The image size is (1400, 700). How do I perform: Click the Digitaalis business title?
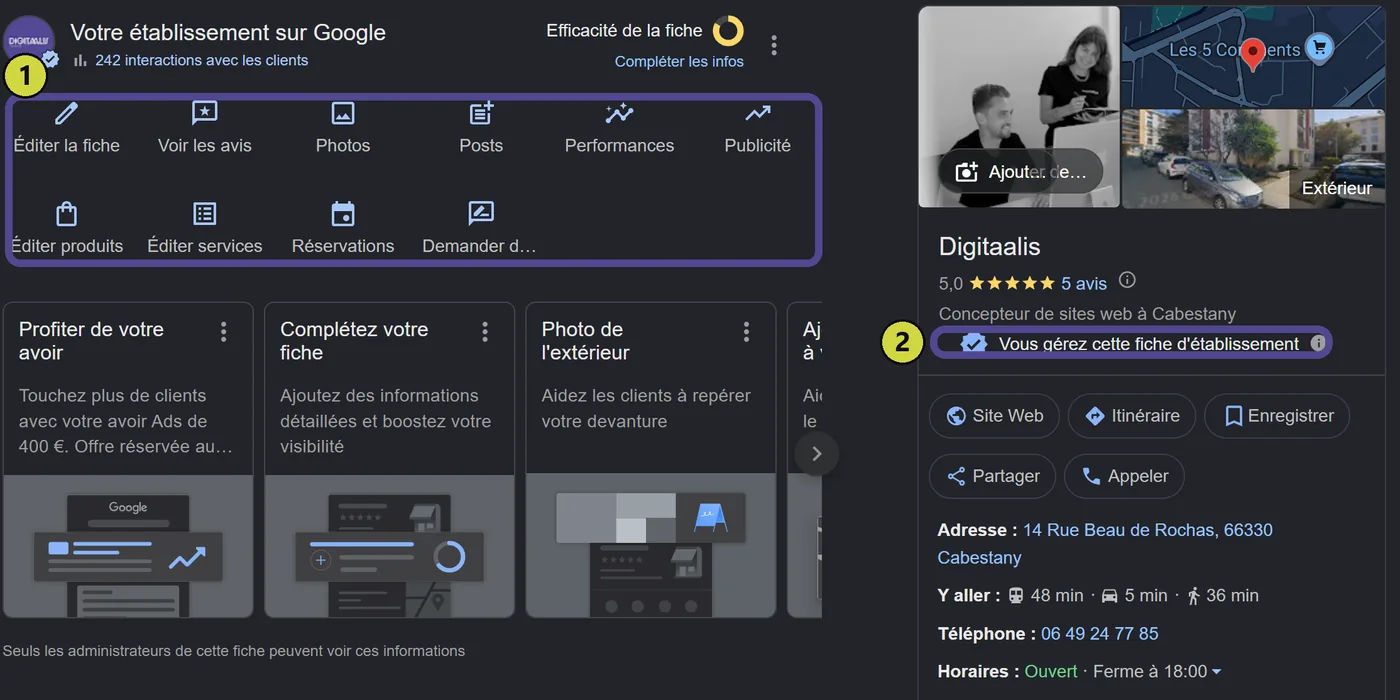990,246
